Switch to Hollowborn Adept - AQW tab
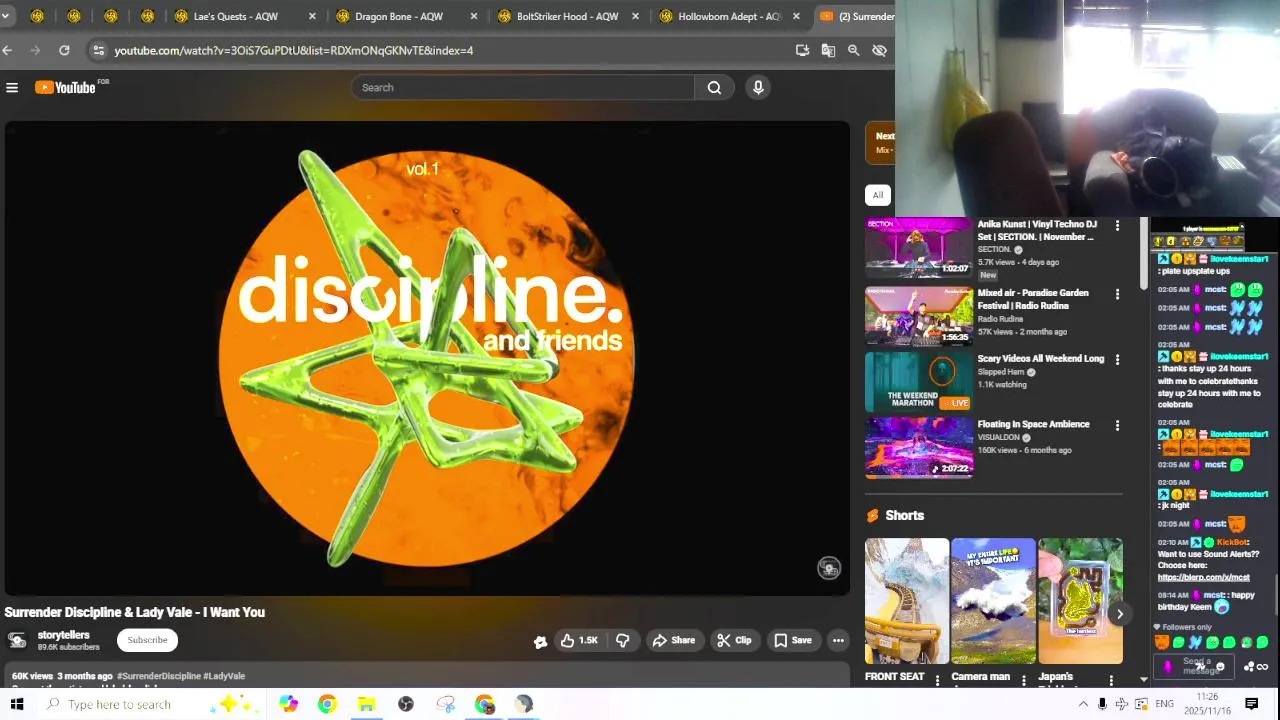This screenshot has height=720, width=1280. [x=729, y=16]
